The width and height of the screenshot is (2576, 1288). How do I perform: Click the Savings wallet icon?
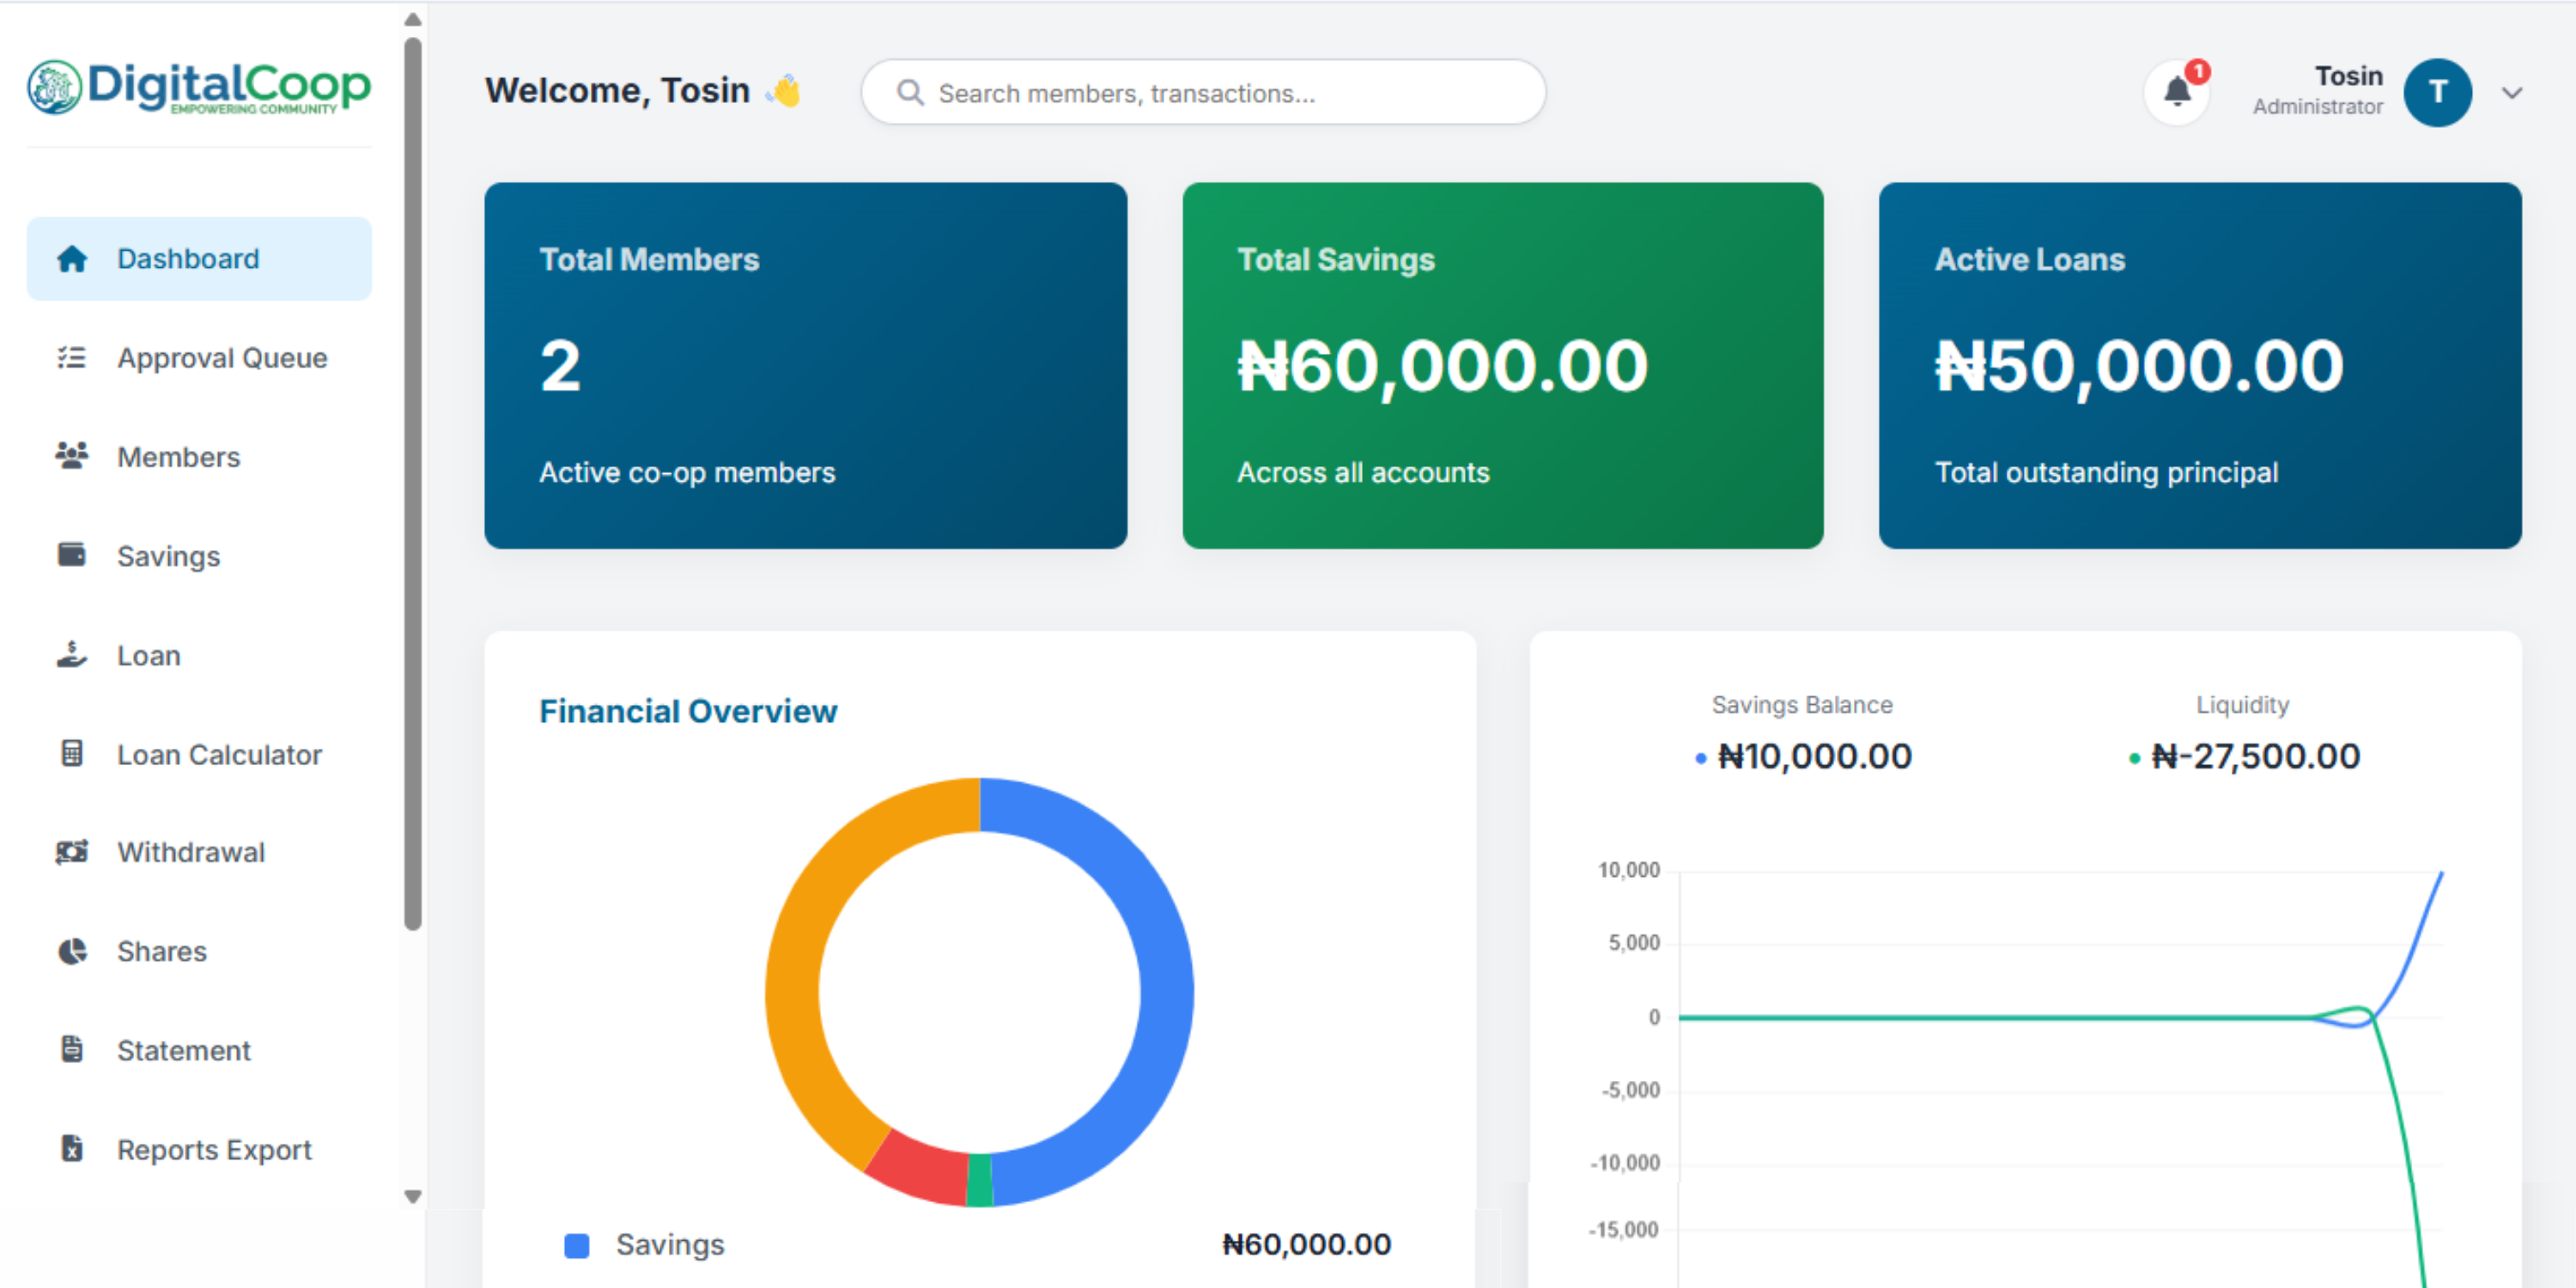[x=72, y=555]
